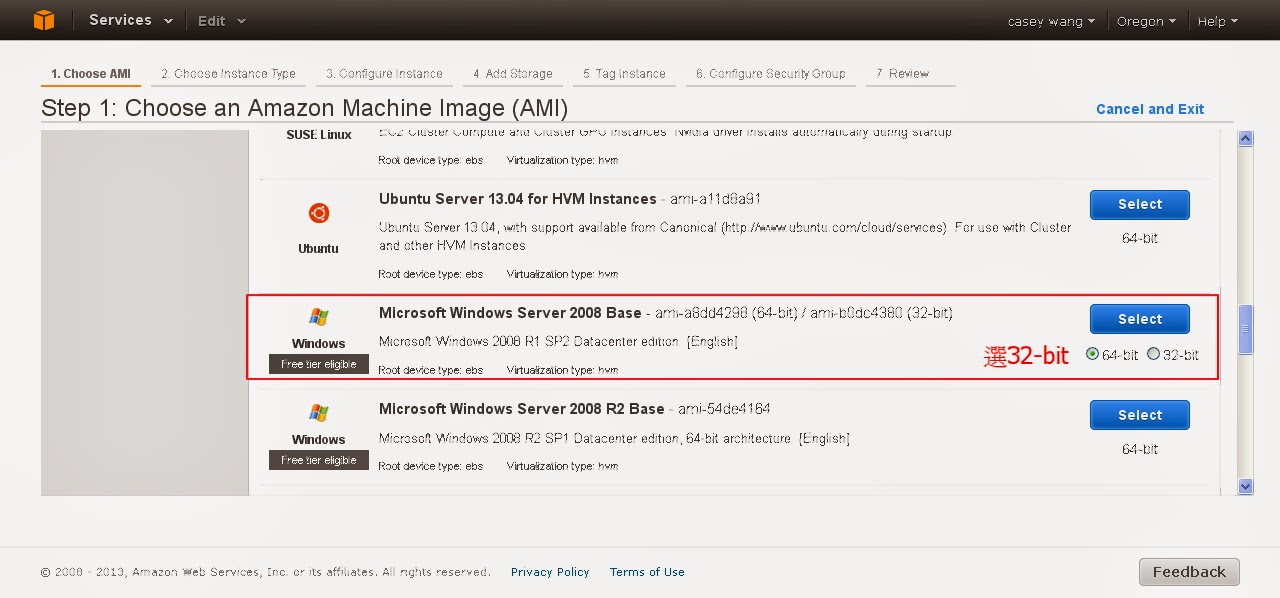1280x598 pixels.
Task: Go to 5. Tag Instance tab
Action: tap(624, 74)
